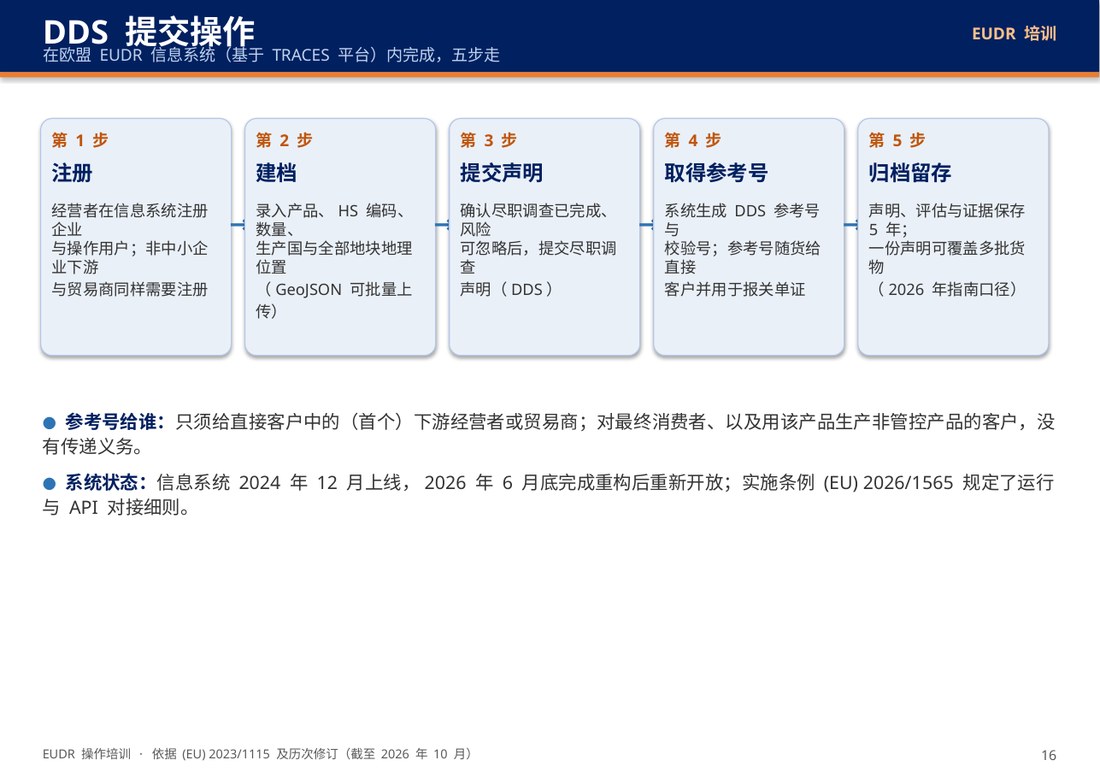Click the blue bullet dot before "参考号给谁"
The image size is (1100, 778).
point(49,423)
